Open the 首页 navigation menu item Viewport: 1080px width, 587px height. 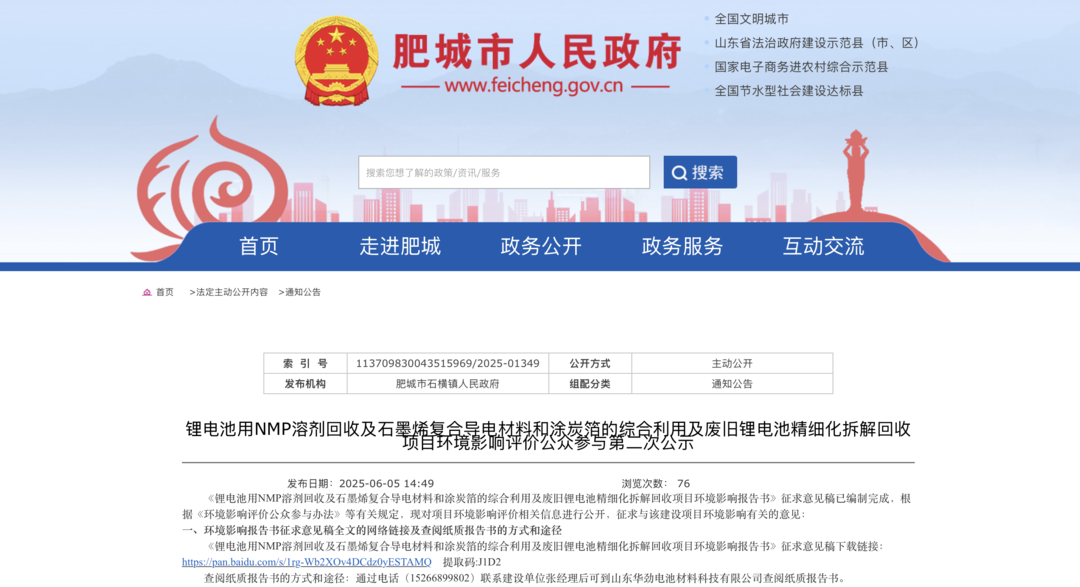259,246
